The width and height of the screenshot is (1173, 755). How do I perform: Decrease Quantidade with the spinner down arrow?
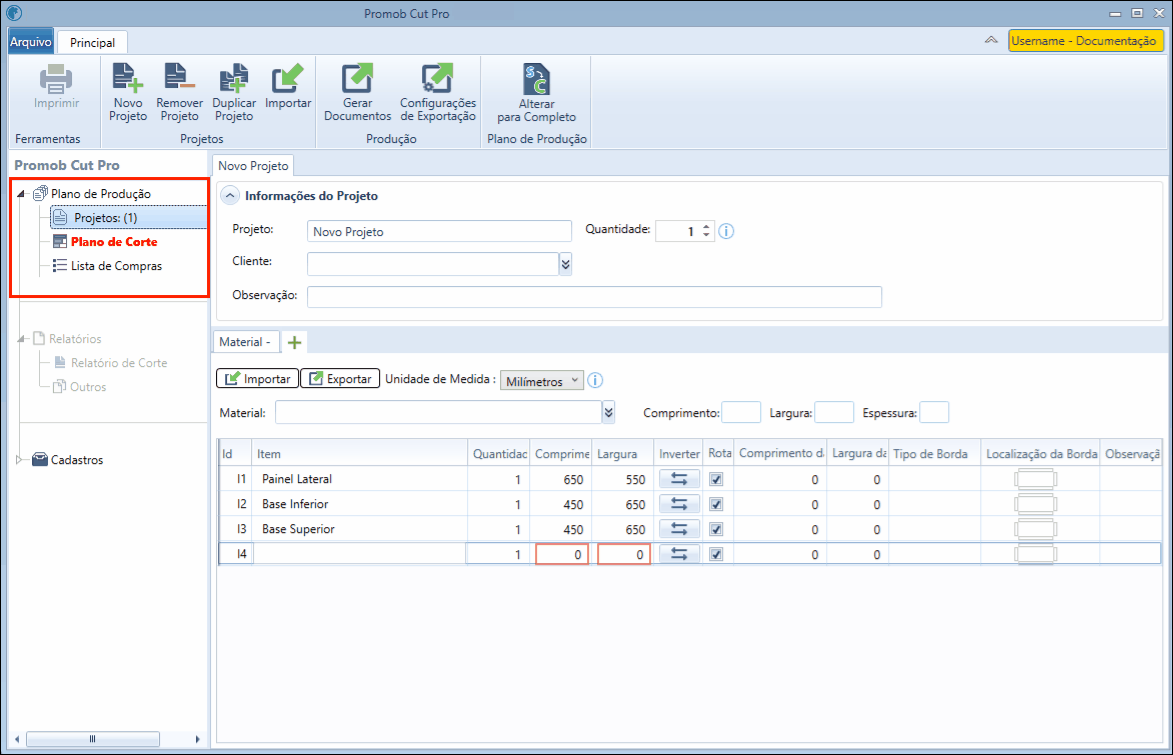(706, 236)
